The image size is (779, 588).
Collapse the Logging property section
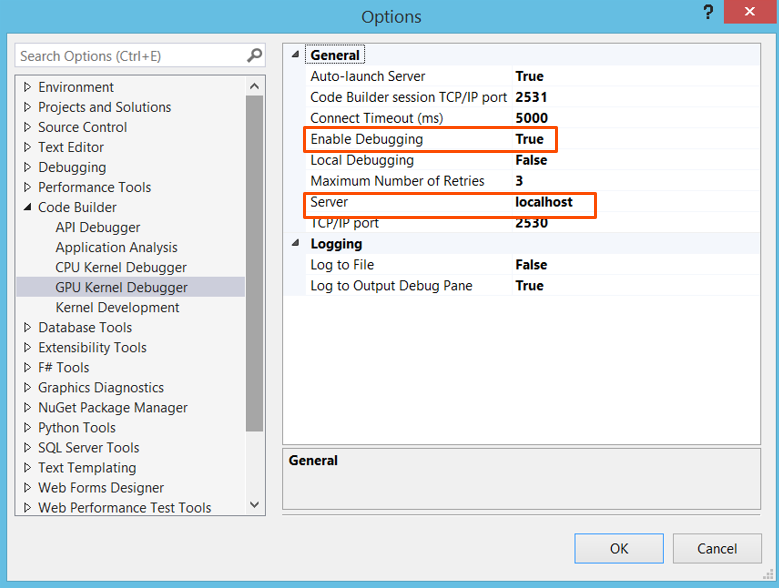pos(295,243)
